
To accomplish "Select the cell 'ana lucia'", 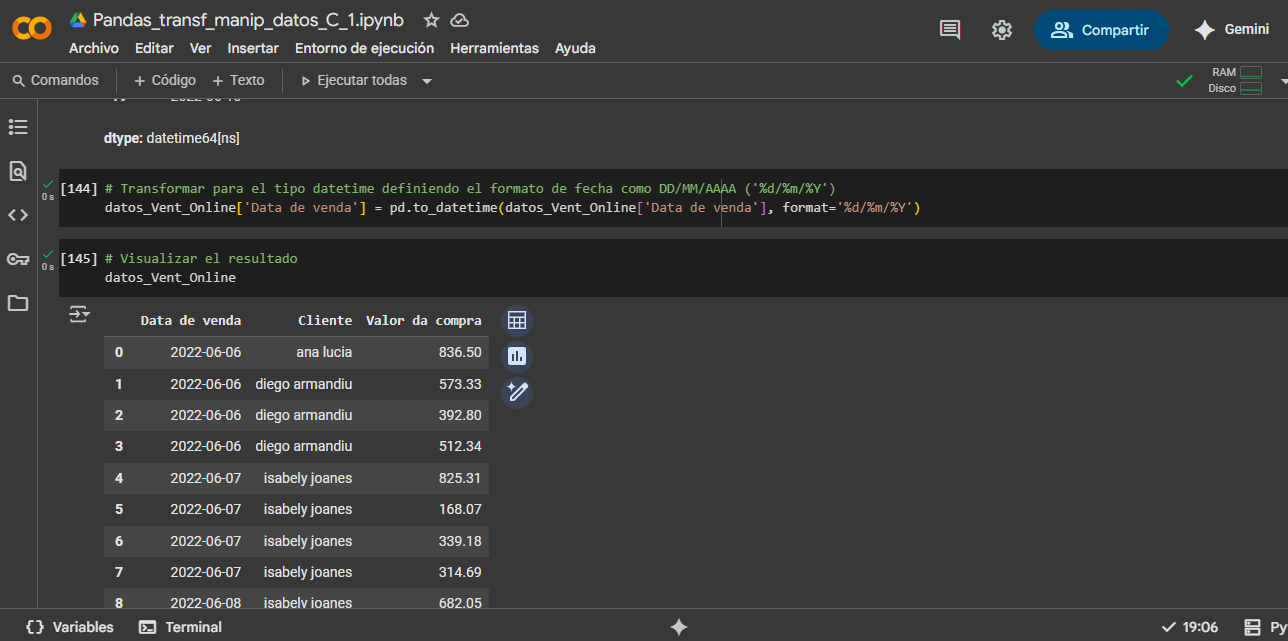I will (x=324, y=352).
